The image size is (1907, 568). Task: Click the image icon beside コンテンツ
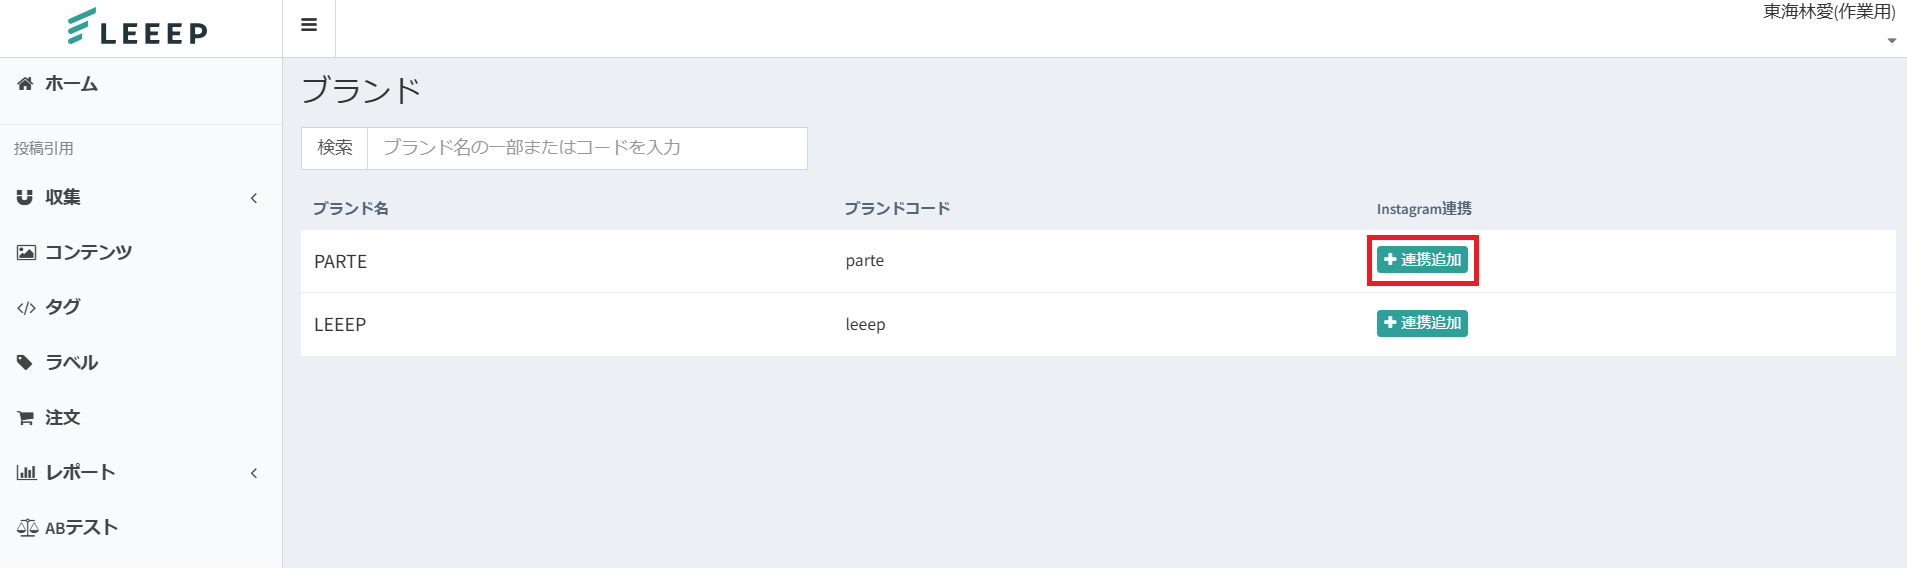coord(26,252)
